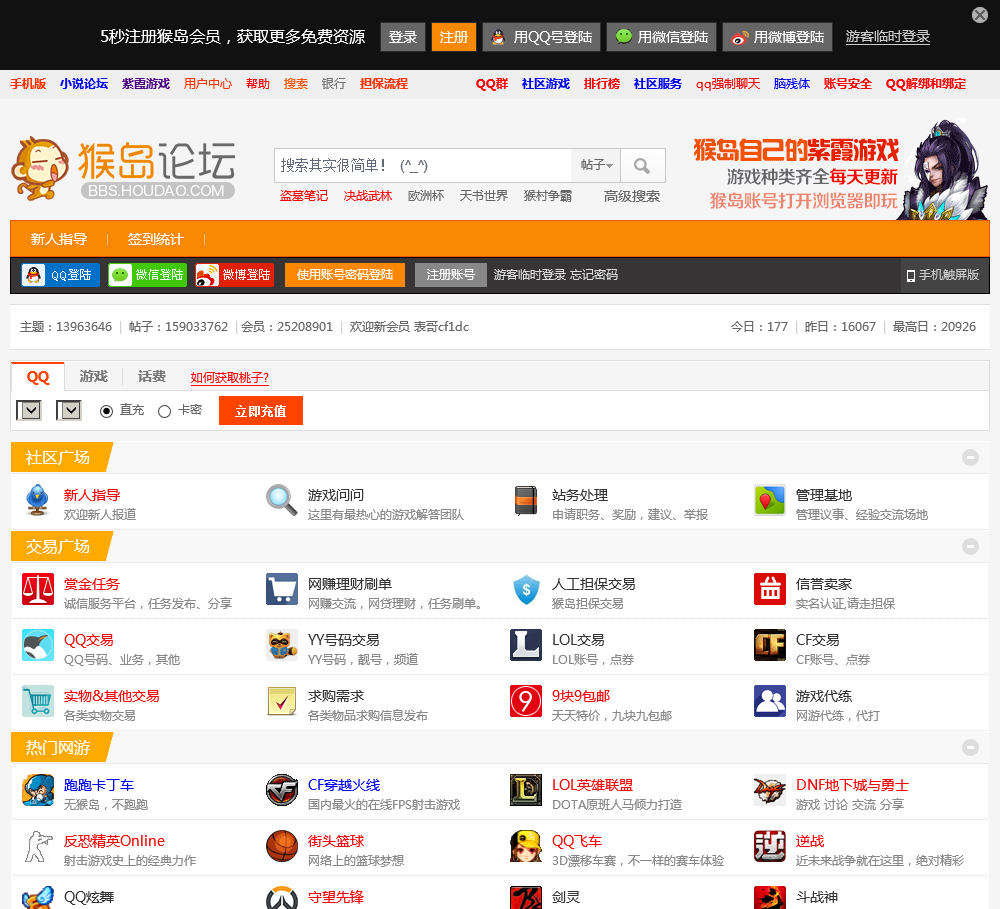1000x909 pixels.
Task: Collapse the 社区广场 section
Action: coord(970,457)
